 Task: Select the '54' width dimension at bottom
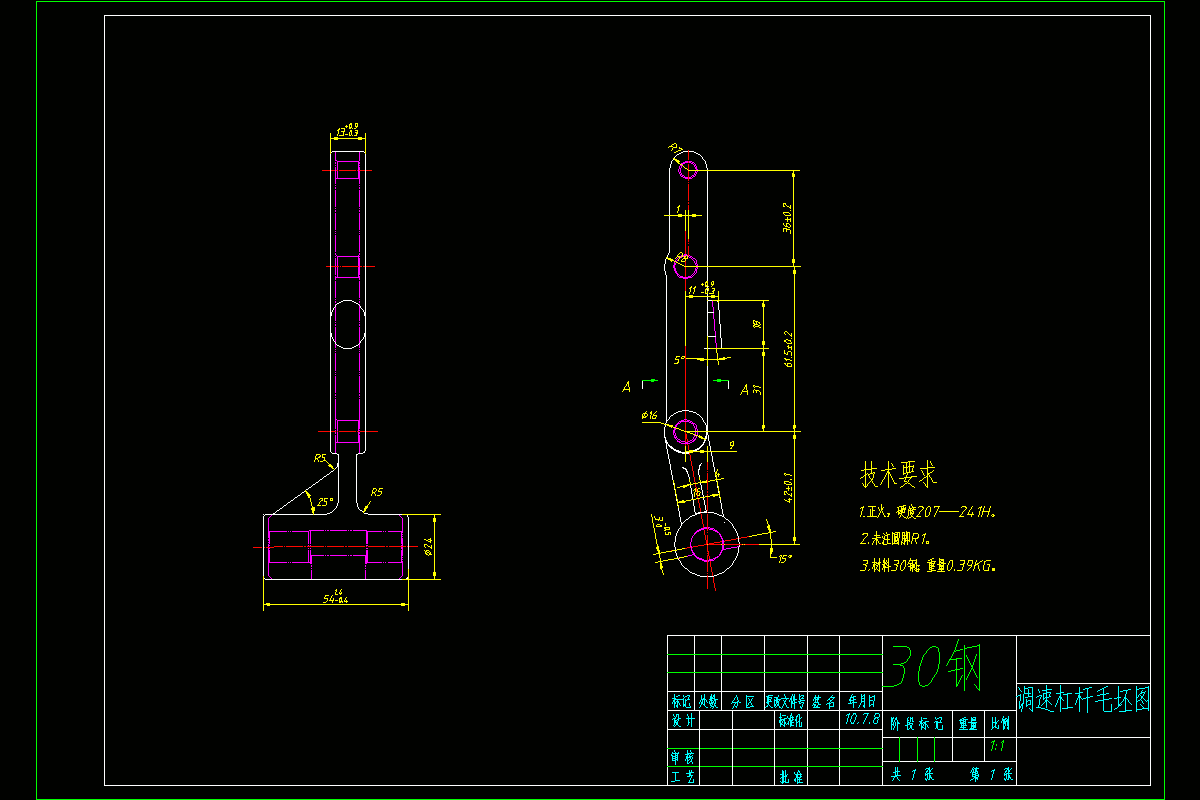[x=335, y=598]
